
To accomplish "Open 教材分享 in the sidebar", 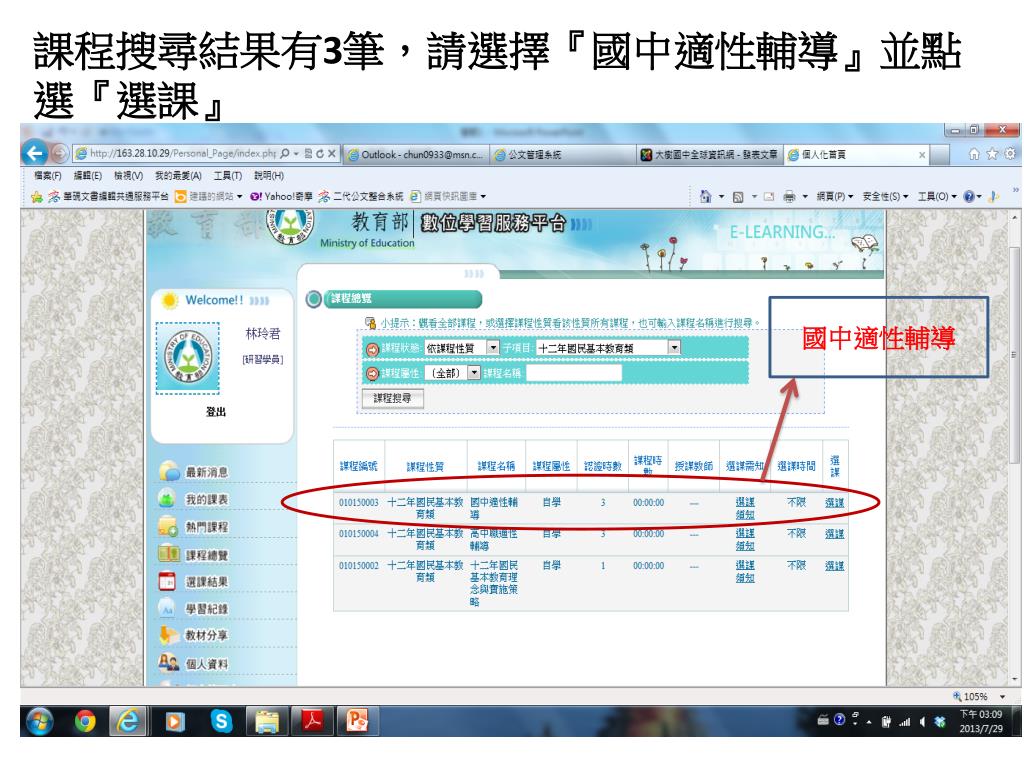I will (206, 635).
